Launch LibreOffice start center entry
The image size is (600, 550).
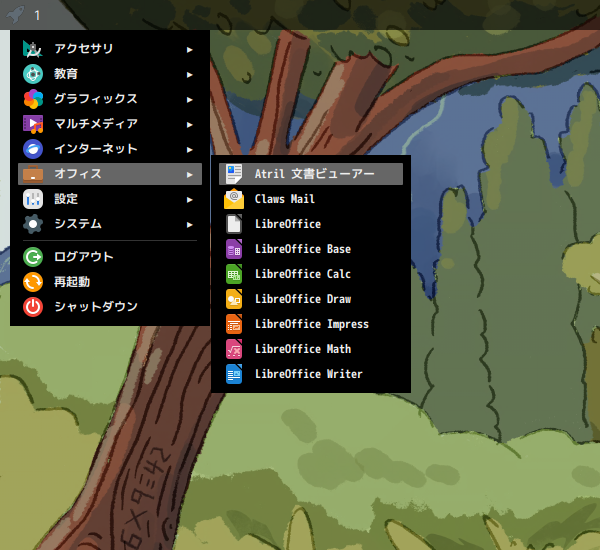[x=311, y=224]
